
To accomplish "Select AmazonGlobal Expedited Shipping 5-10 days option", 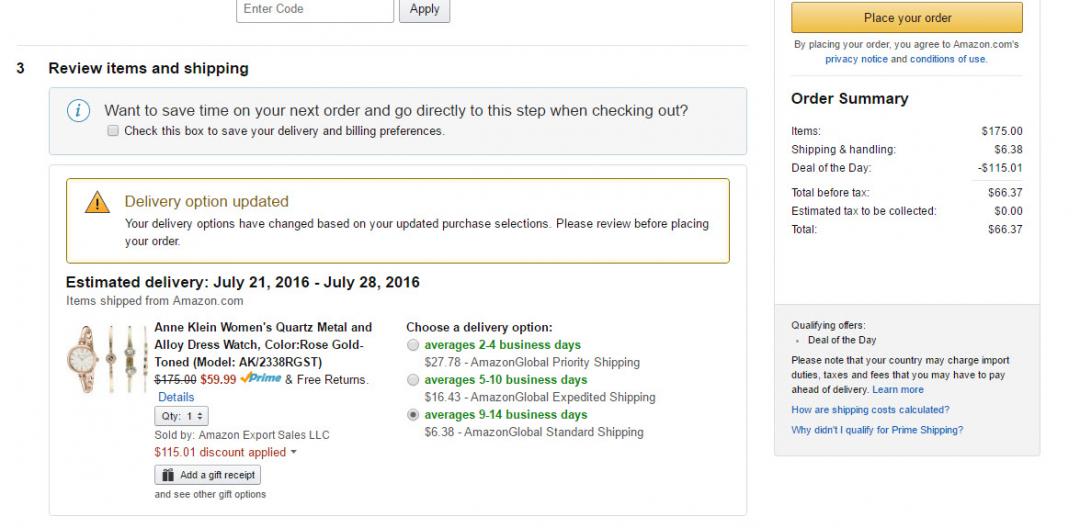I will tap(414, 380).
